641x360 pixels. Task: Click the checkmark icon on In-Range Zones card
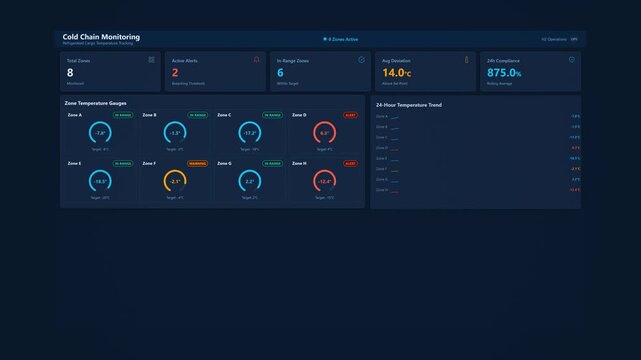[362, 60]
